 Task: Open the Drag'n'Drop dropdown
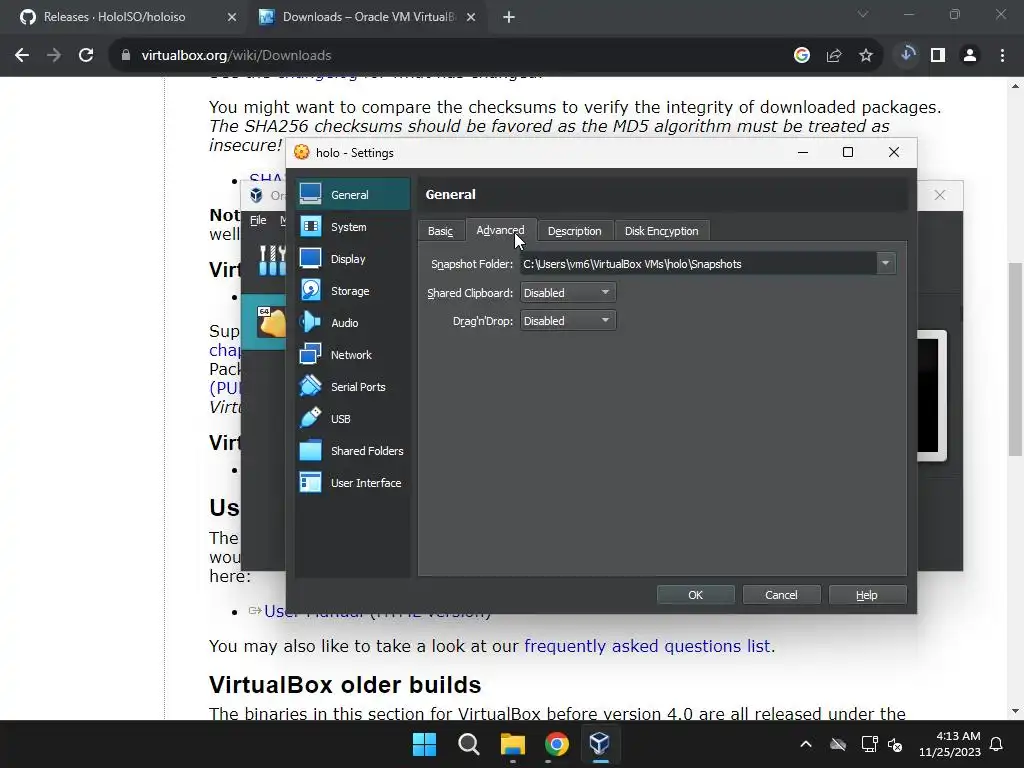point(568,321)
